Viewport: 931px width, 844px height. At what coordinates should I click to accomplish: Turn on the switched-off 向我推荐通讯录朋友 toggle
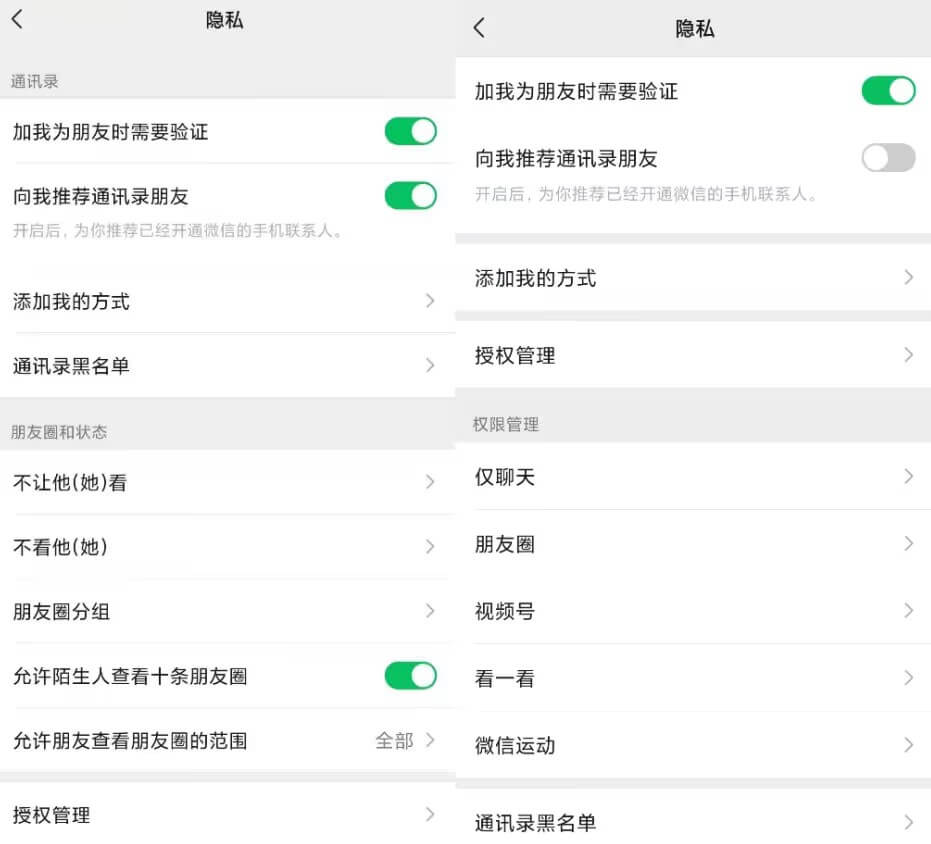[x=888, y=158]
